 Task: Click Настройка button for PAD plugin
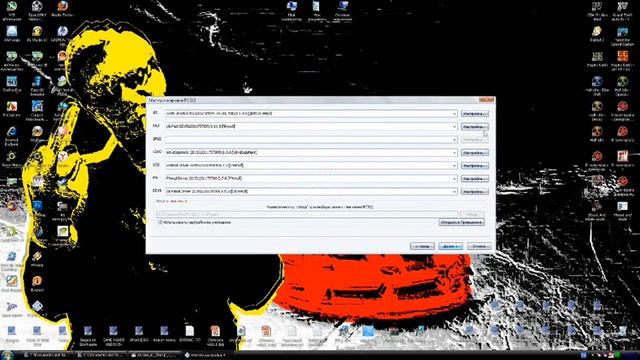475,127
